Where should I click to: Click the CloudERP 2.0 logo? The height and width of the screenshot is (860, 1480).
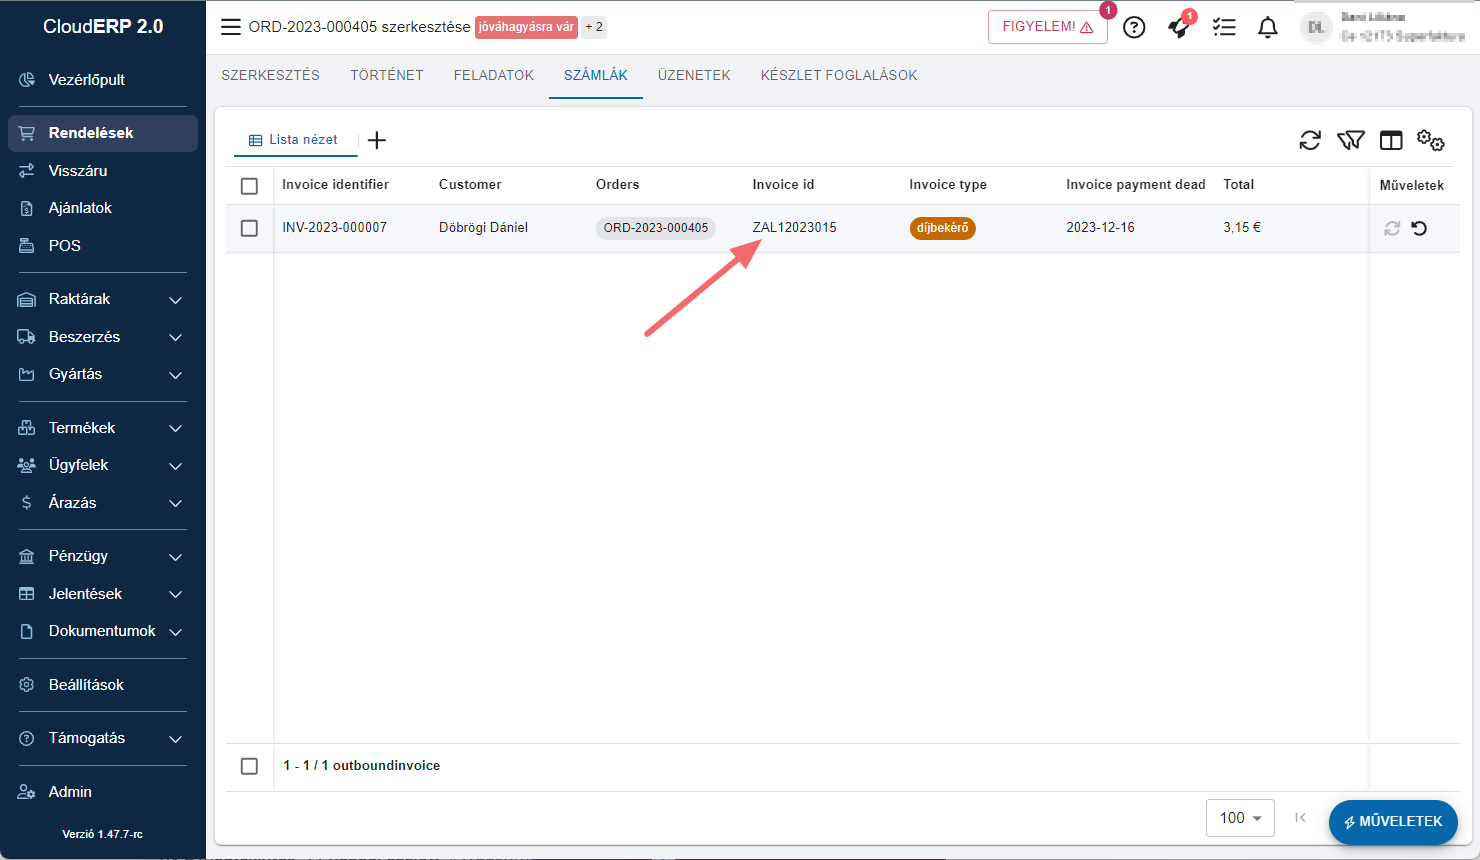103,27
